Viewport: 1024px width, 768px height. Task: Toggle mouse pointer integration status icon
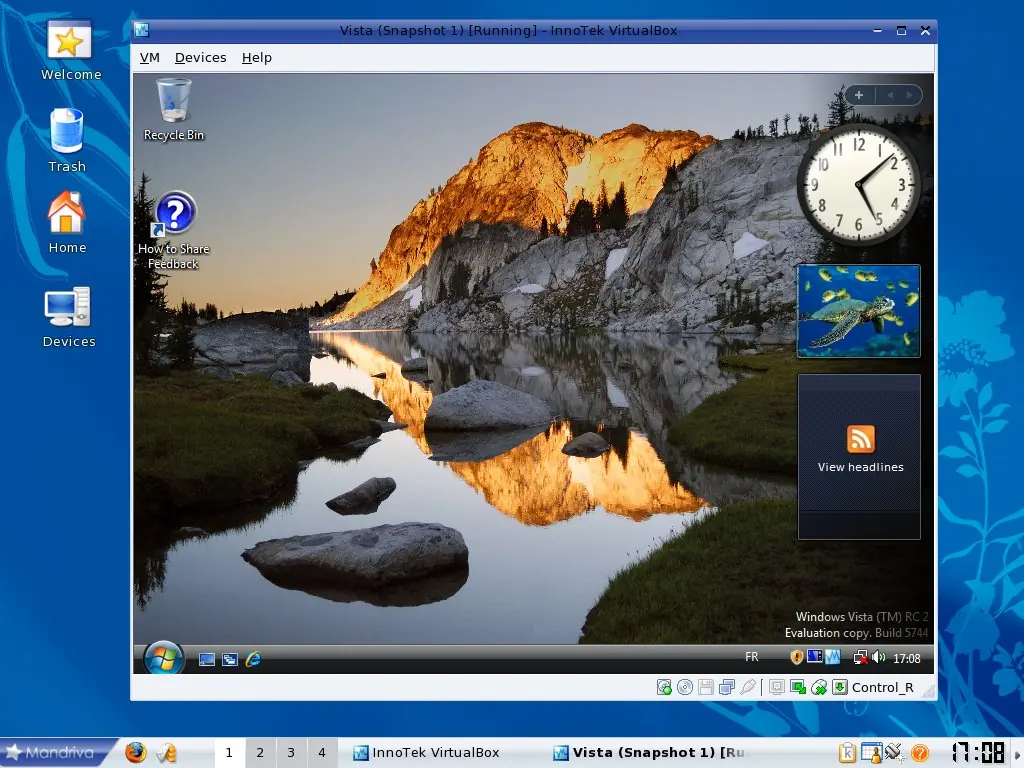click(818, 687)
